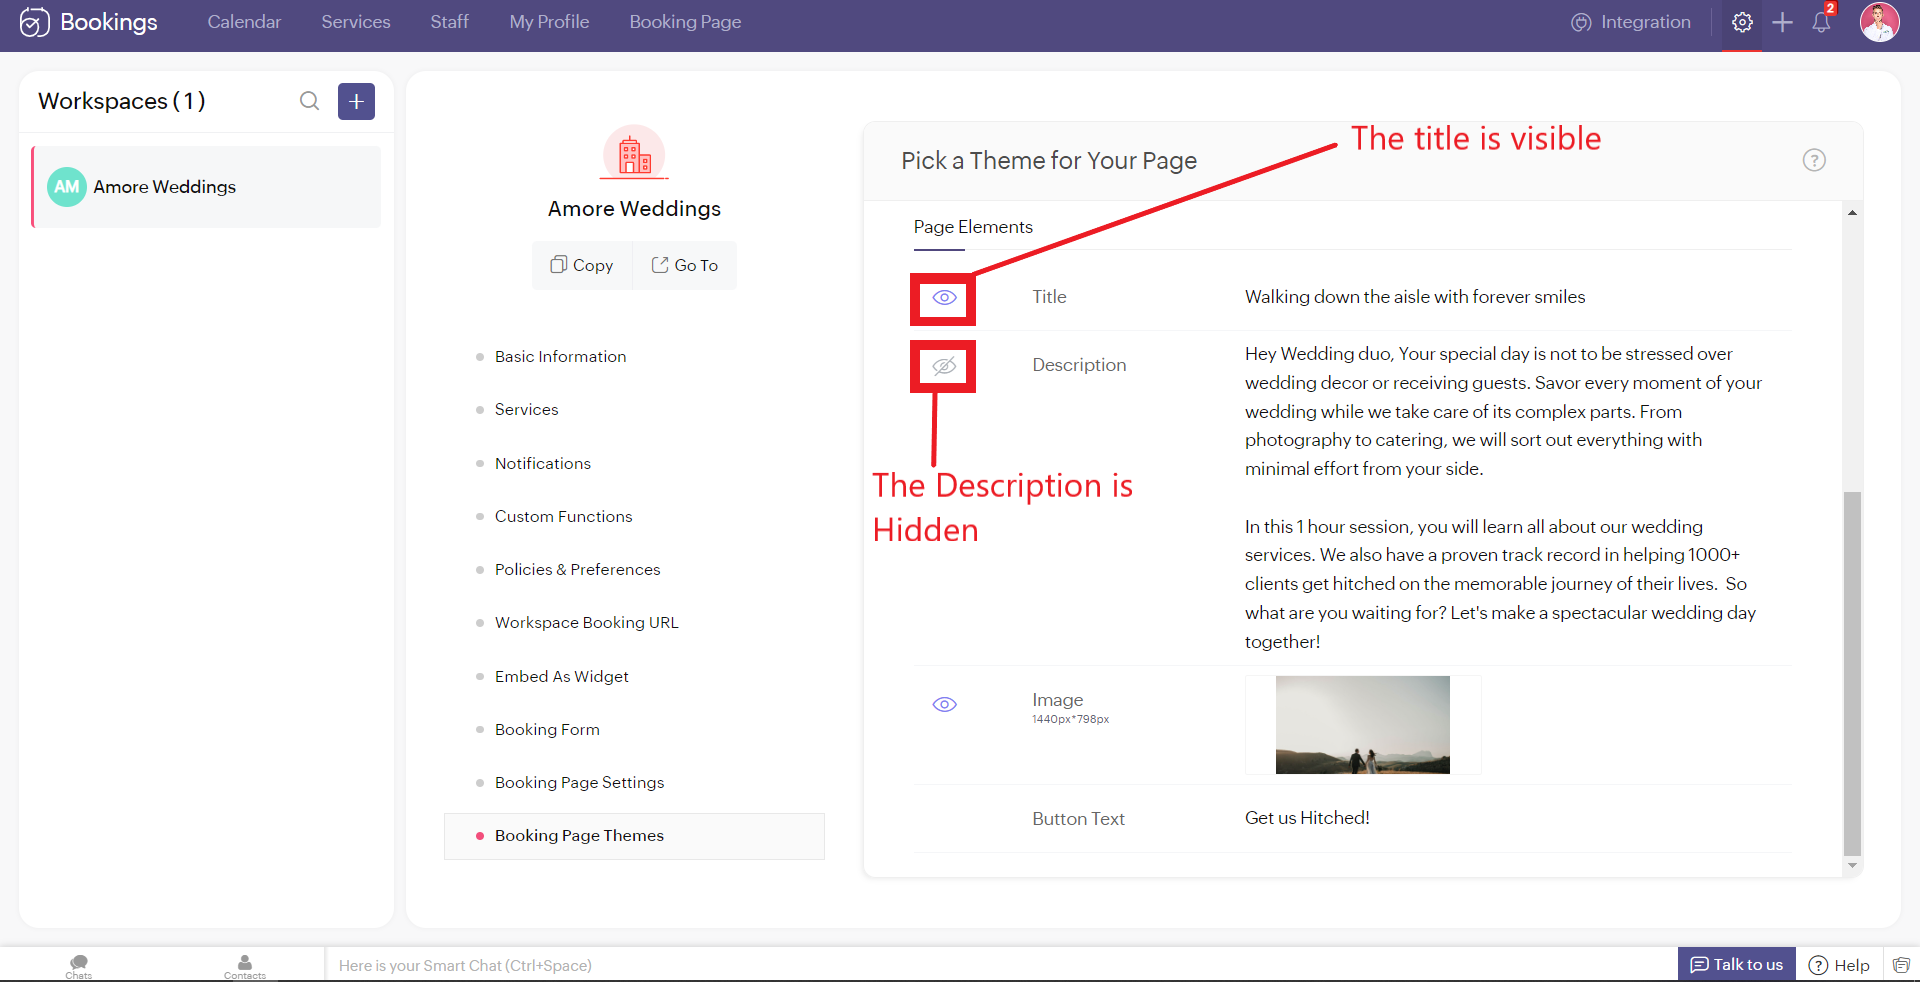Screen dimensions: 1920x982
Task: Open the help question mark in theme panel
Action: click(1814, 160)
